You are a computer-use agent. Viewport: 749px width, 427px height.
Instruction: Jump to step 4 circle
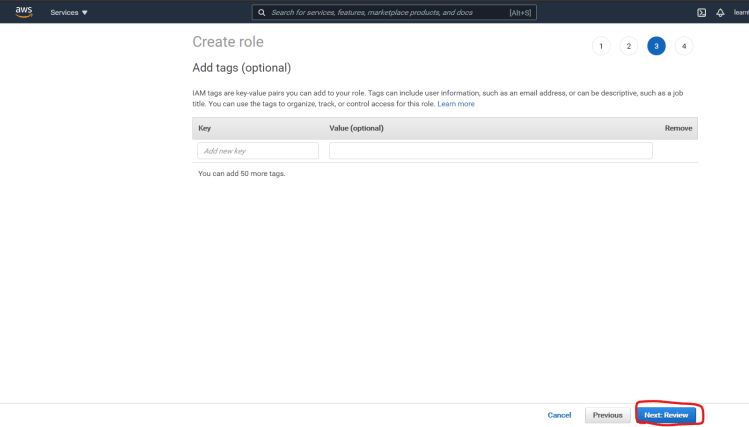[684, 46]
